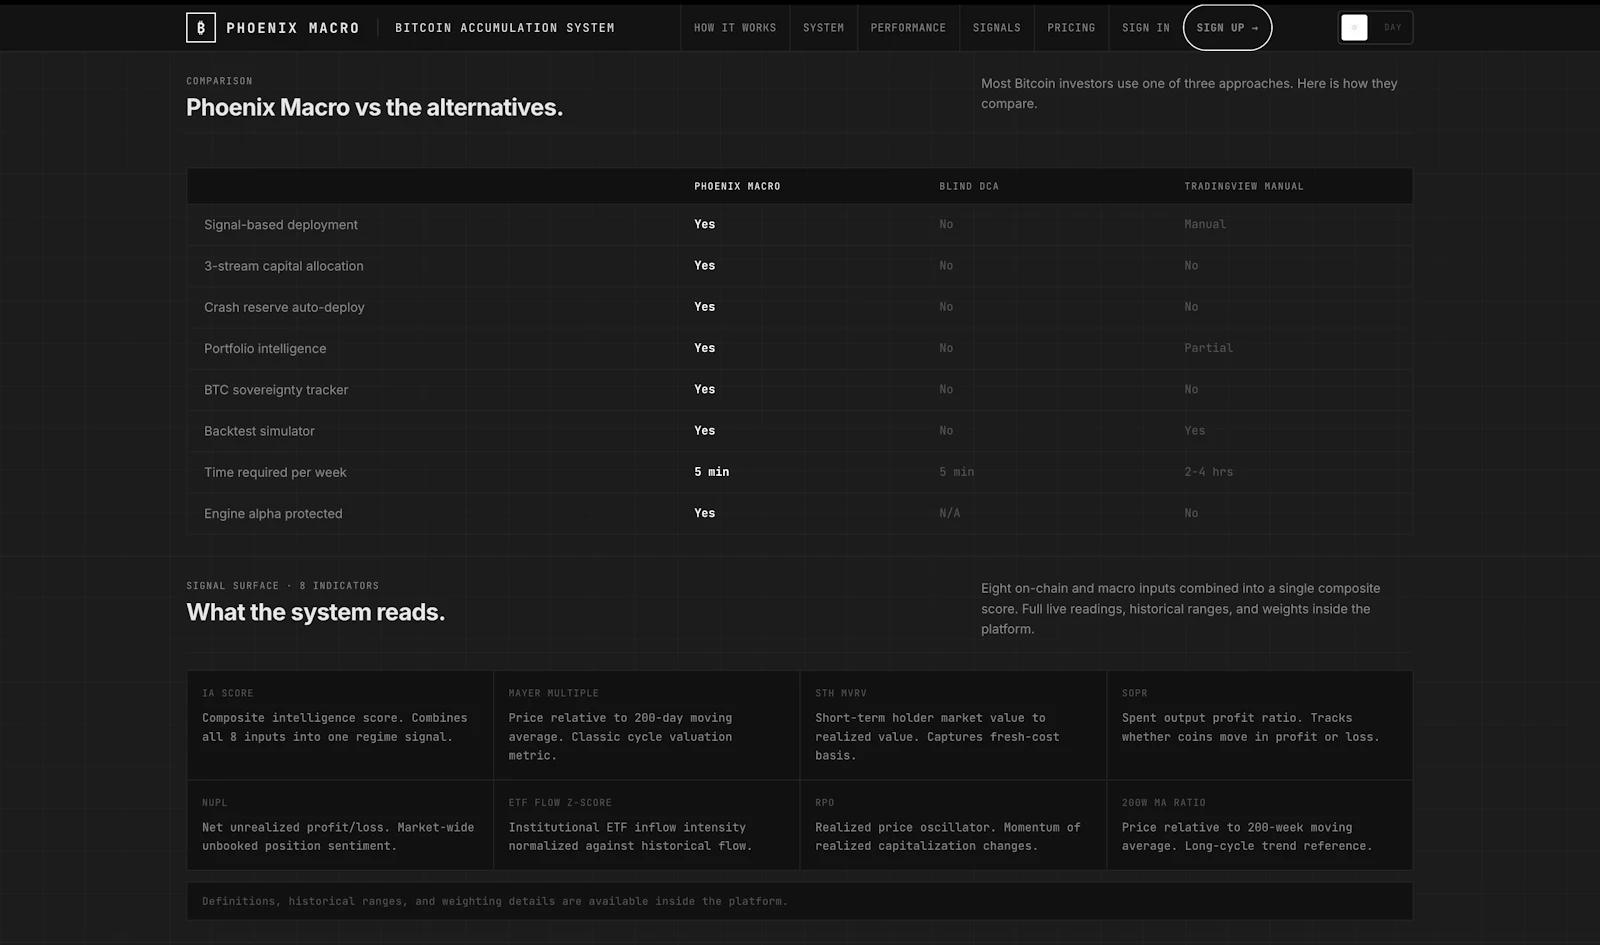
Task: Click the Blind DCA 'No' for BTC sovereignty tracker
Action: 946,389
